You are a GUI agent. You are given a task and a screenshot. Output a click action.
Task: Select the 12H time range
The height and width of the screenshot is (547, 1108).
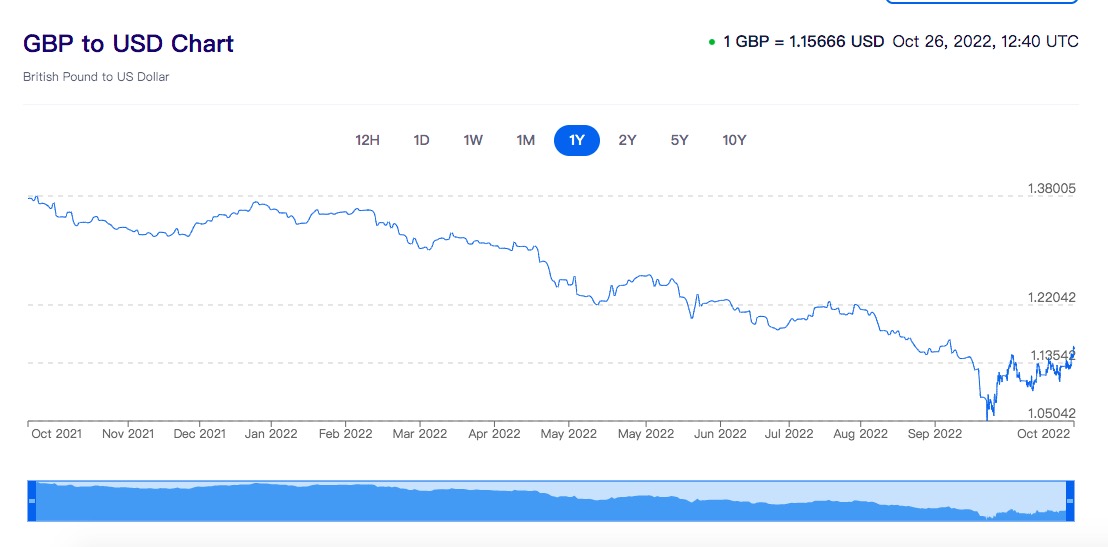(x=368, y=140)
